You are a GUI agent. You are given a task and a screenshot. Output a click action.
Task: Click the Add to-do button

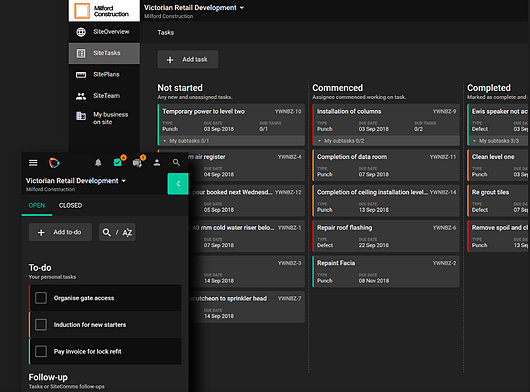tap(60, 232)
